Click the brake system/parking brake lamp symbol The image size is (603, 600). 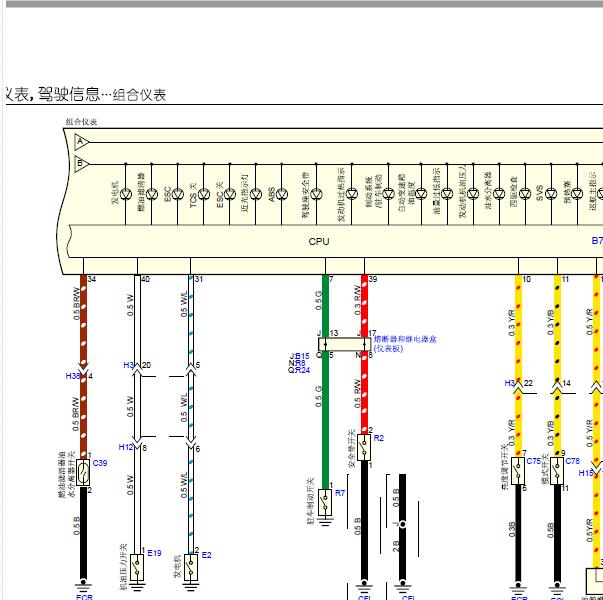coord(388,194)
